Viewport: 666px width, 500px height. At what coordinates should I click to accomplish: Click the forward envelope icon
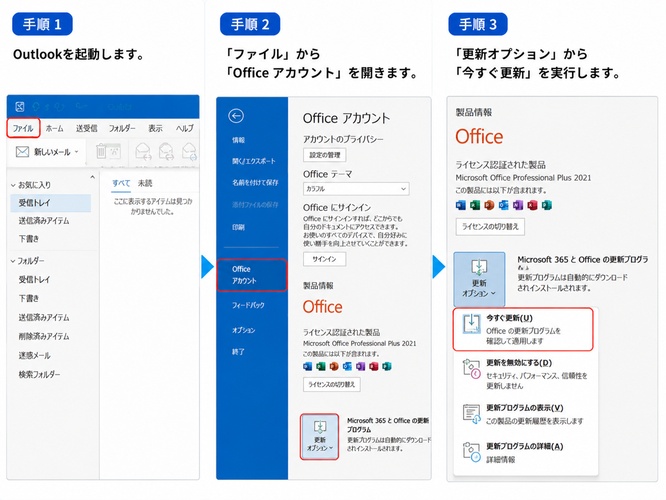point(189,151)
